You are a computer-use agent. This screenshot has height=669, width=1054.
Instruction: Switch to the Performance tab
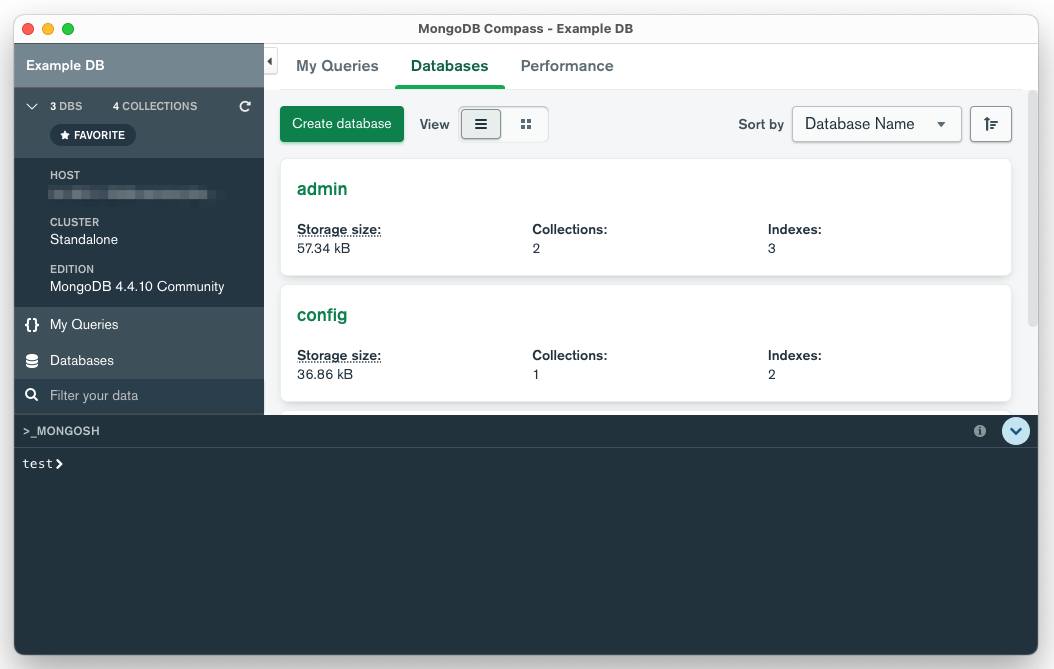[567, 66]
